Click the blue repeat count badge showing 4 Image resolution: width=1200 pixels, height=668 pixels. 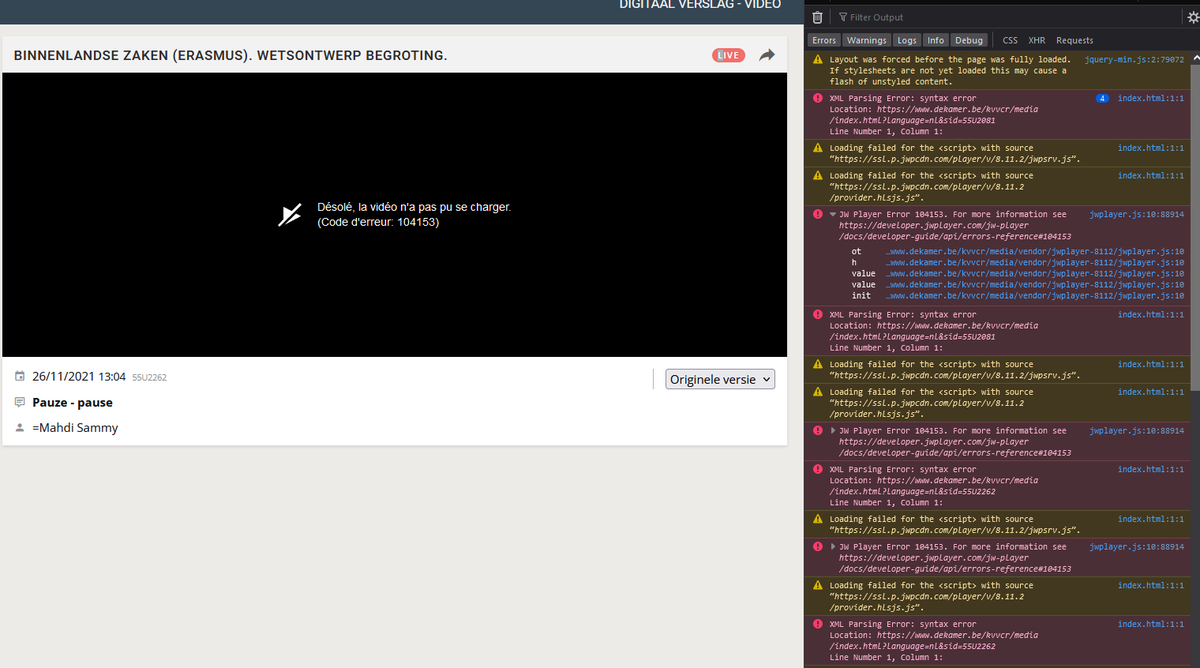point(1102,99)
